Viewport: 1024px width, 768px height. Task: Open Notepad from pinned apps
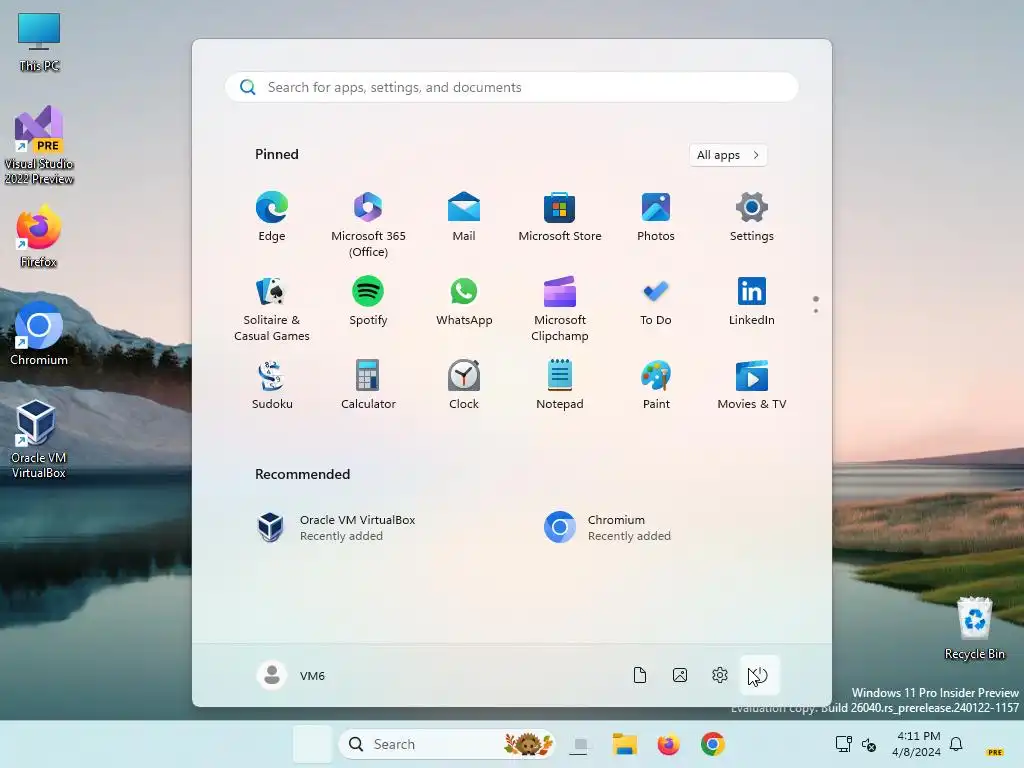[560, 385]
